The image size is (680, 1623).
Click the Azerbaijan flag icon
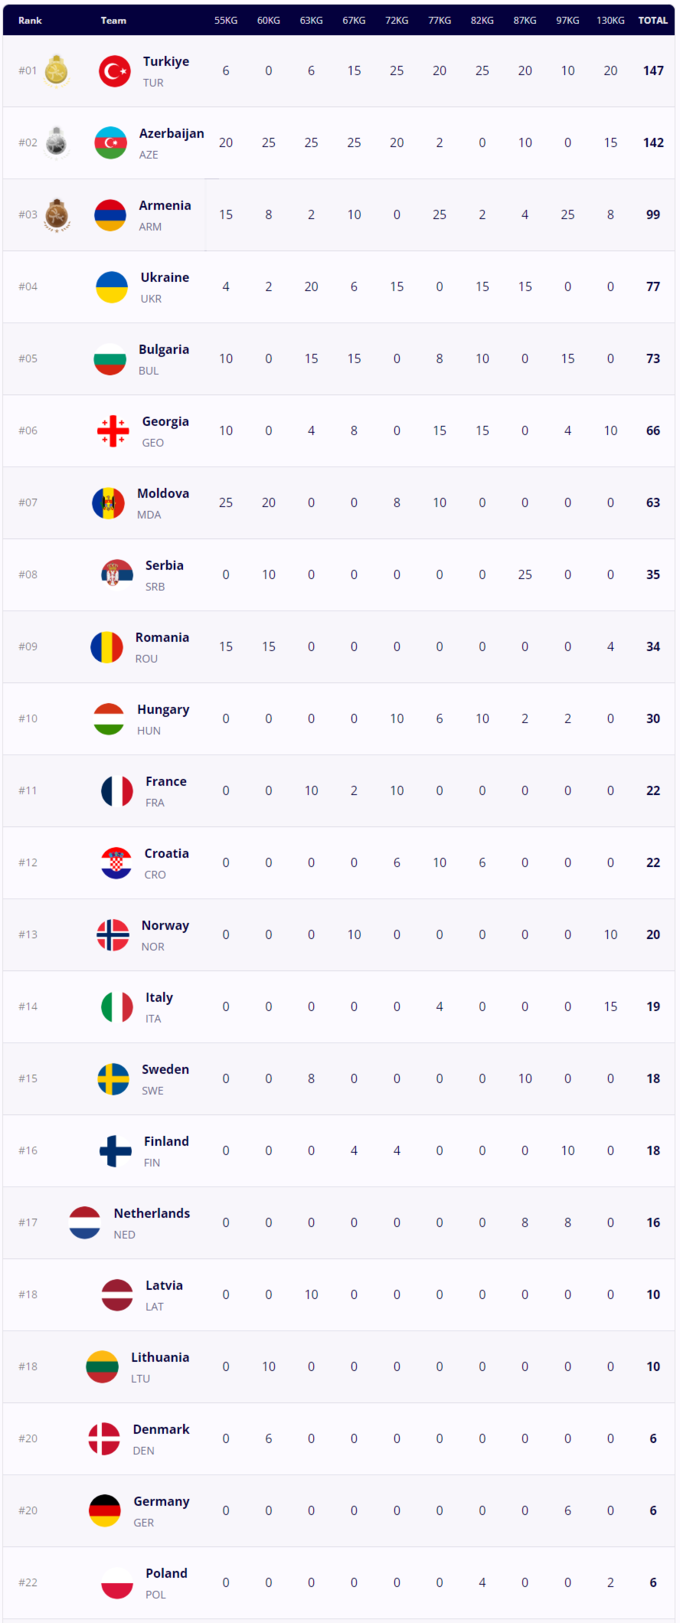(x=111, y=143)
